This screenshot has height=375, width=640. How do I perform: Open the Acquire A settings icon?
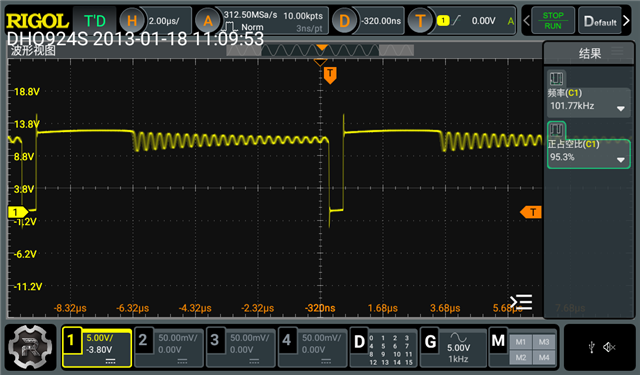click(208, 21)
